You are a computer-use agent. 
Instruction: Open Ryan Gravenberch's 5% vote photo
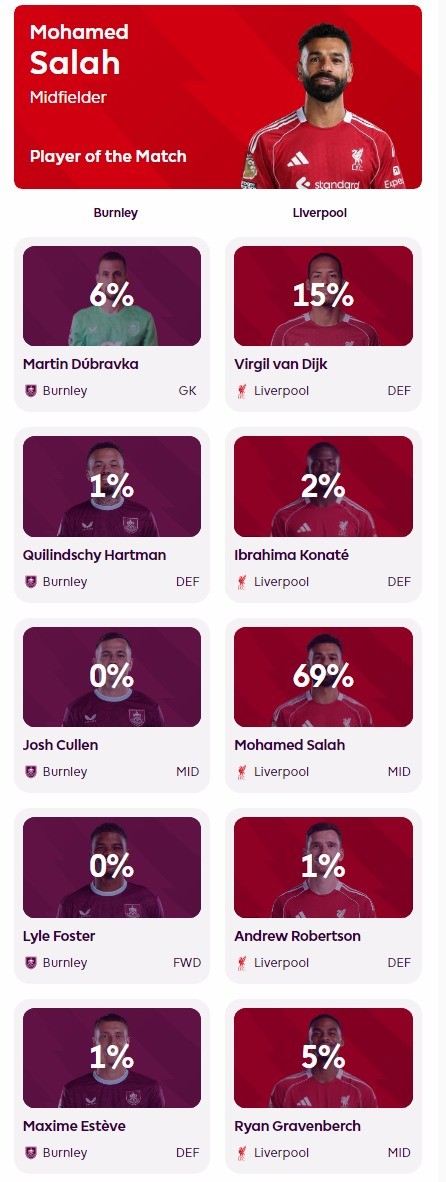[x=323, y=1058]
